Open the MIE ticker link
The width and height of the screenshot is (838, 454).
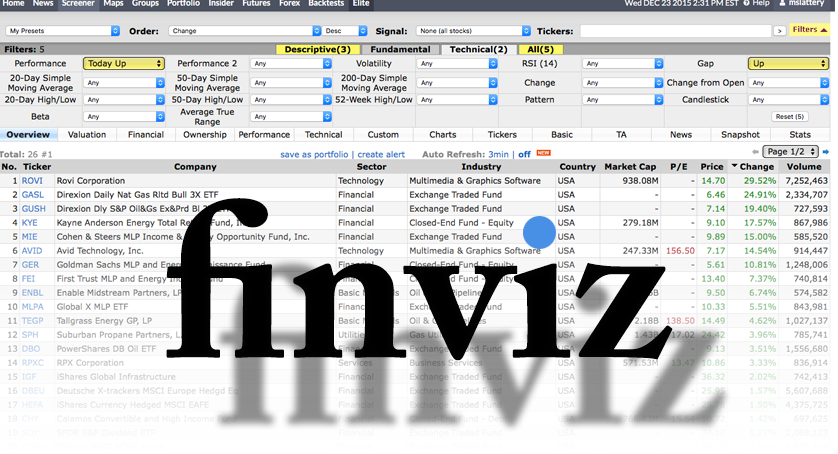click(29, 236)
